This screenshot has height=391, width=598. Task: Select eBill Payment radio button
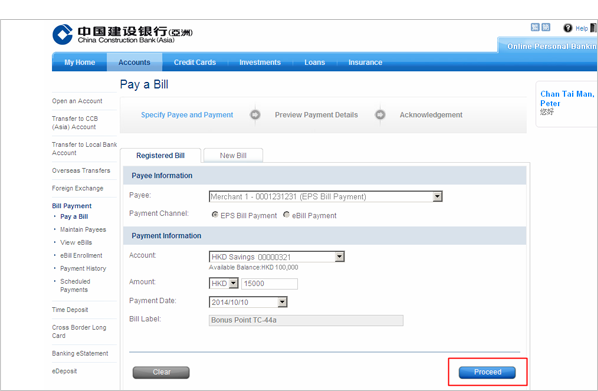tap(286, 215)
